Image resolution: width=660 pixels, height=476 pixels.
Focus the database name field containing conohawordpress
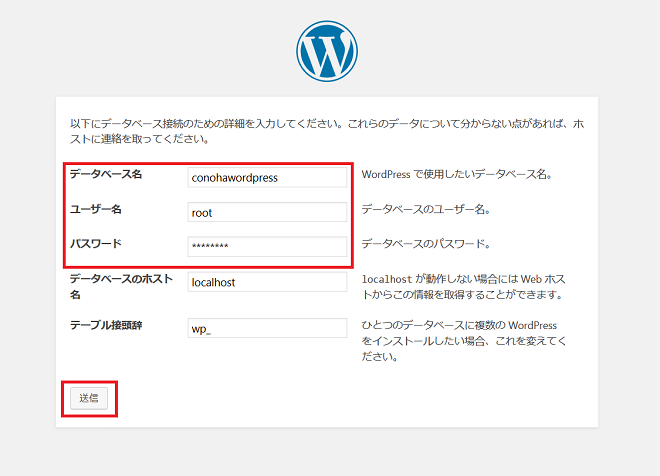pos(267,177)
